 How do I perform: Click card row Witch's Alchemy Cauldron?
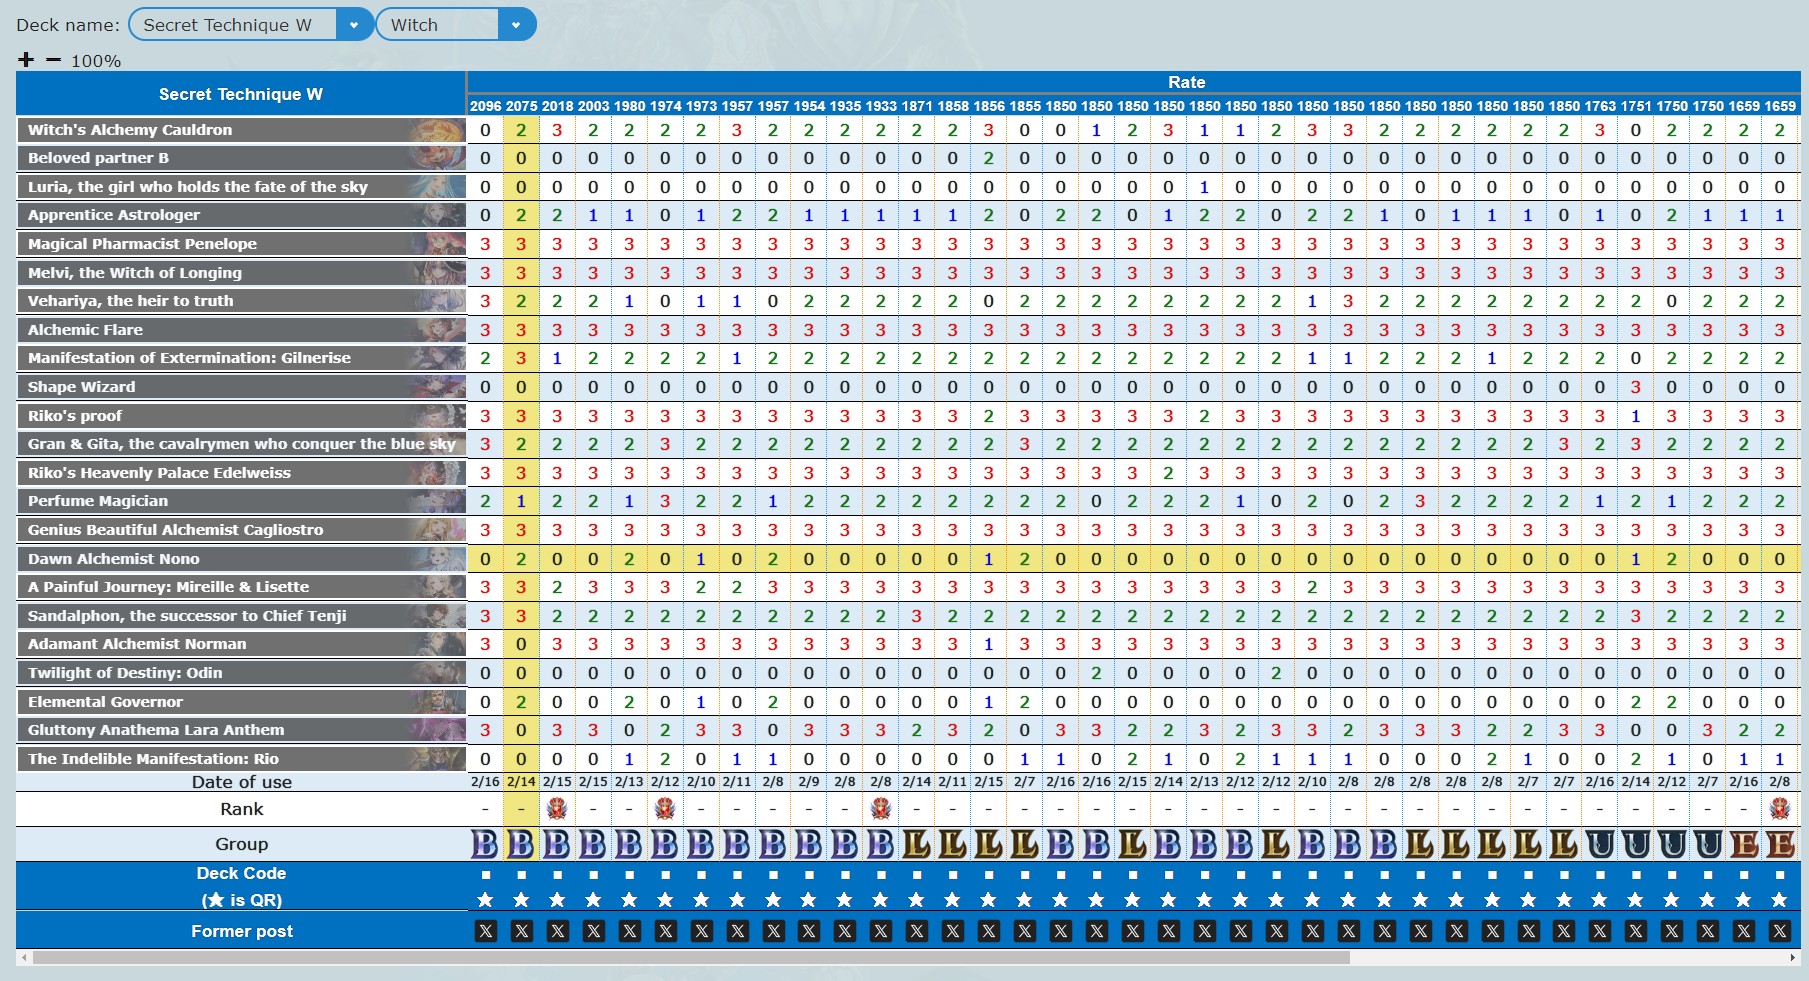tap(241, 130)
